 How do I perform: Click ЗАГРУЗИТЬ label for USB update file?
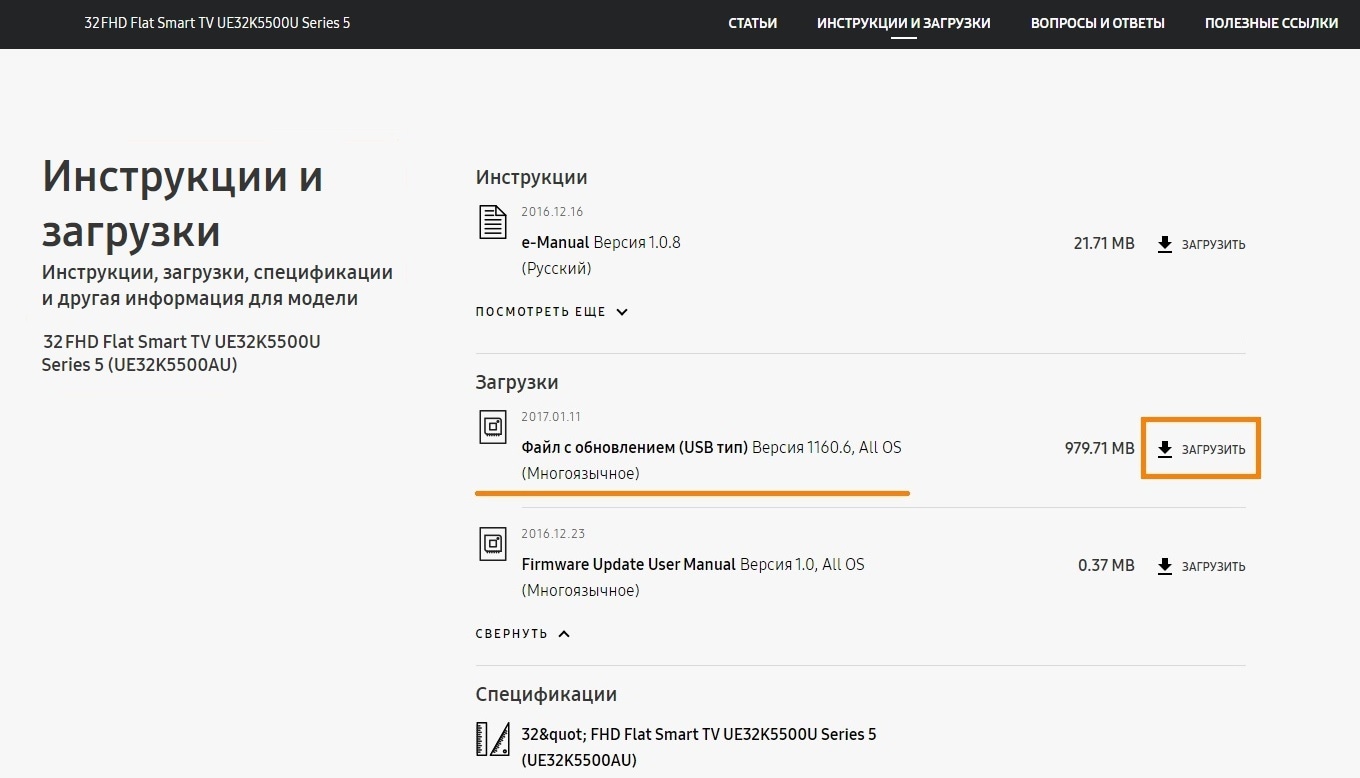1214,450
